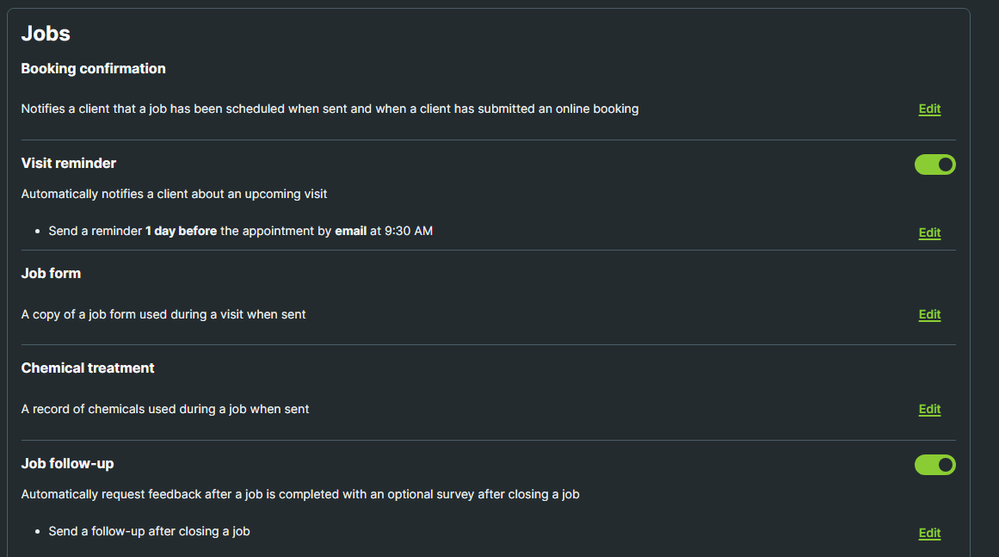Click the bold "1 day before" text
This screenshot has width=999, height=557.
click(x=181, y=231)
